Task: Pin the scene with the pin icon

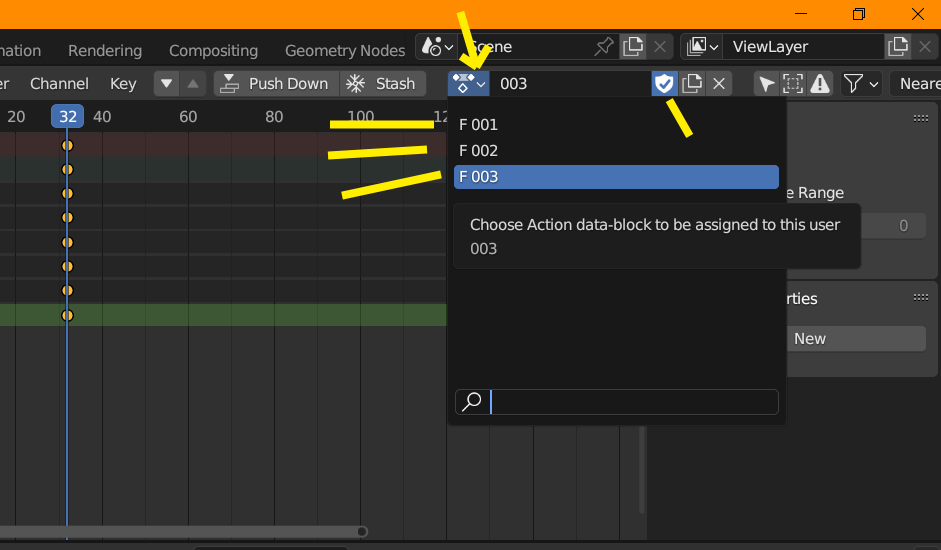Action: coord(604,46)
